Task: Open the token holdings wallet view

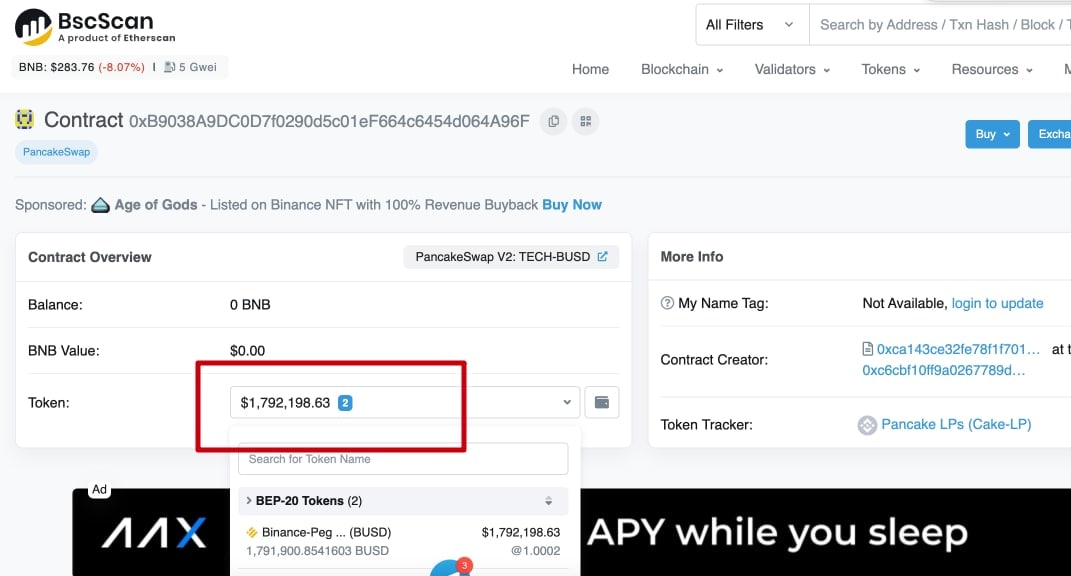Action: 602,402
